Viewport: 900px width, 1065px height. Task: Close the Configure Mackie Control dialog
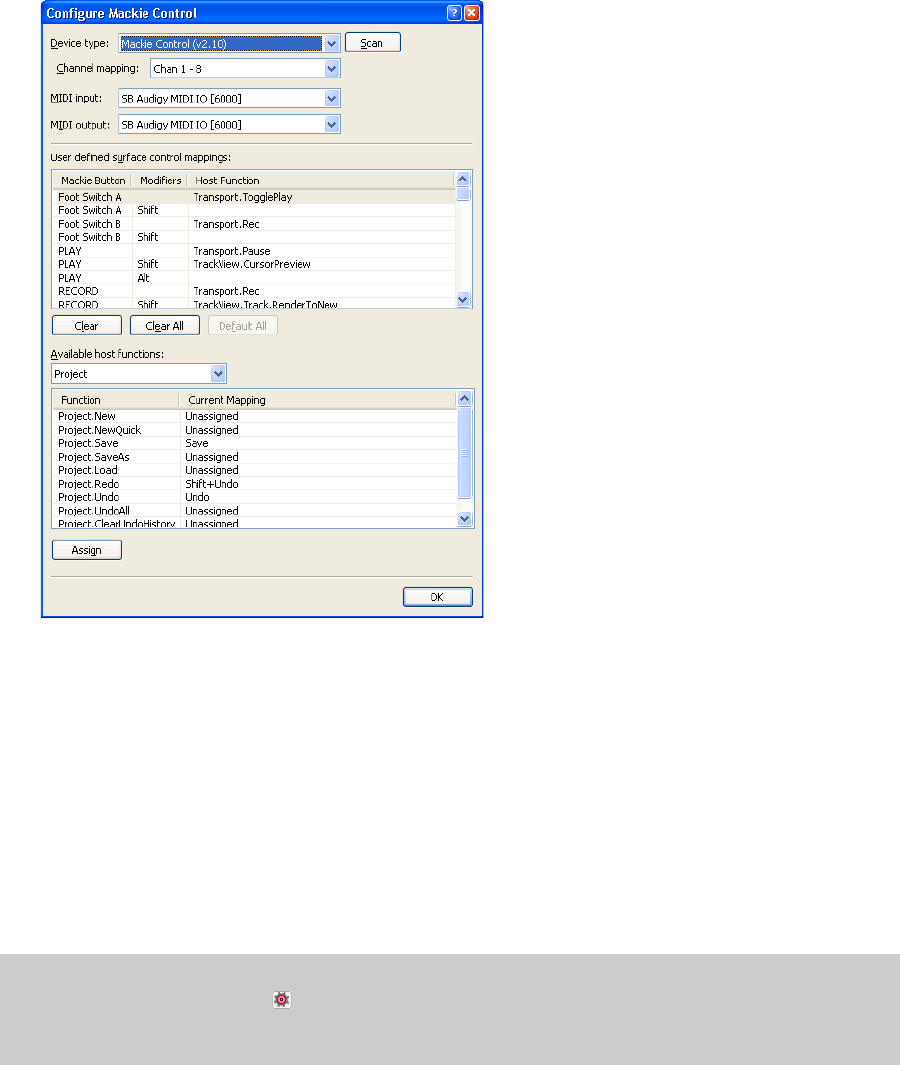click(471, 13)
